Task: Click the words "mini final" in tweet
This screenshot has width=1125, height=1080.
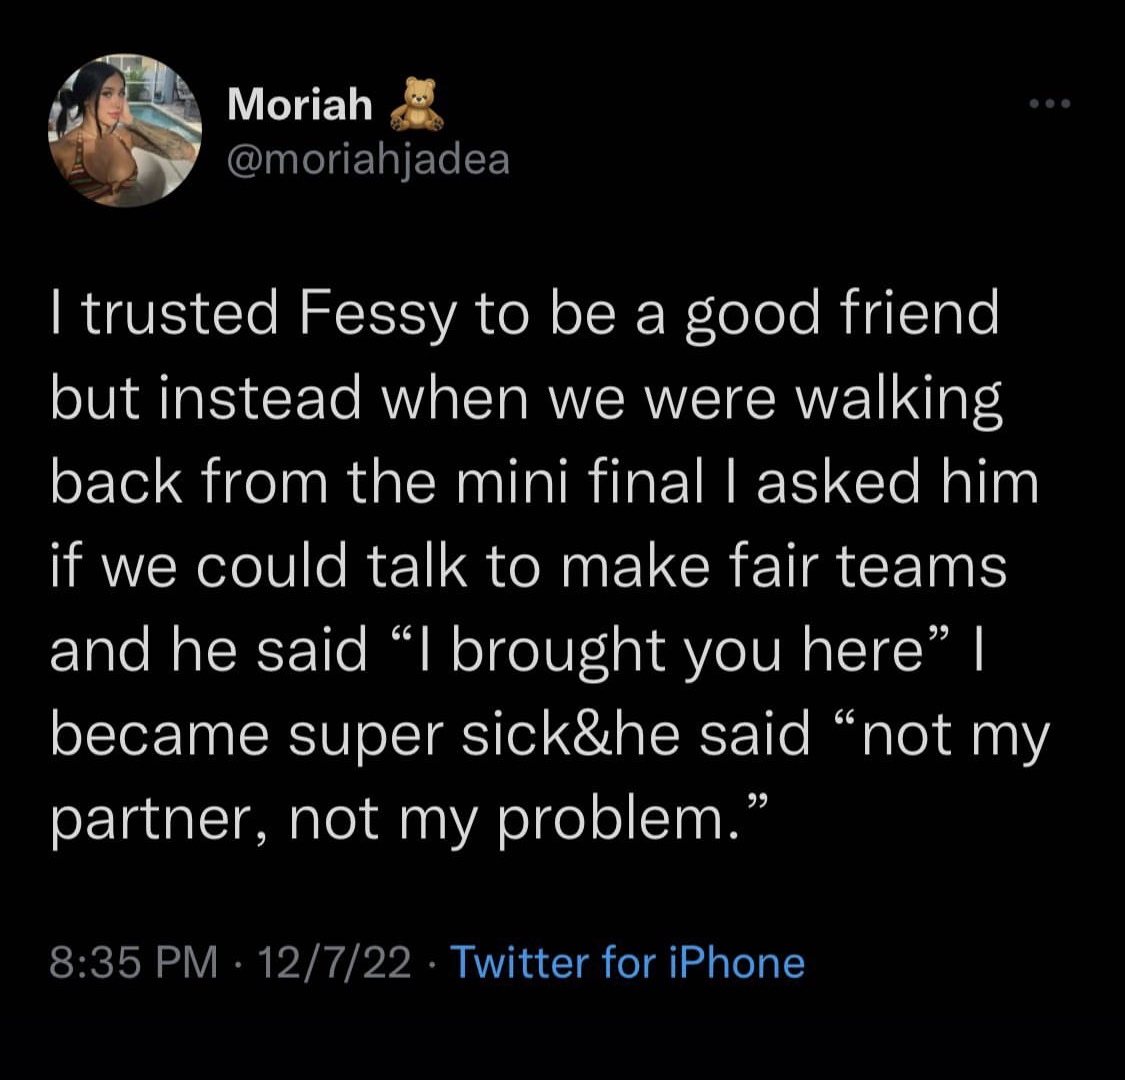Action: (580, 482)
